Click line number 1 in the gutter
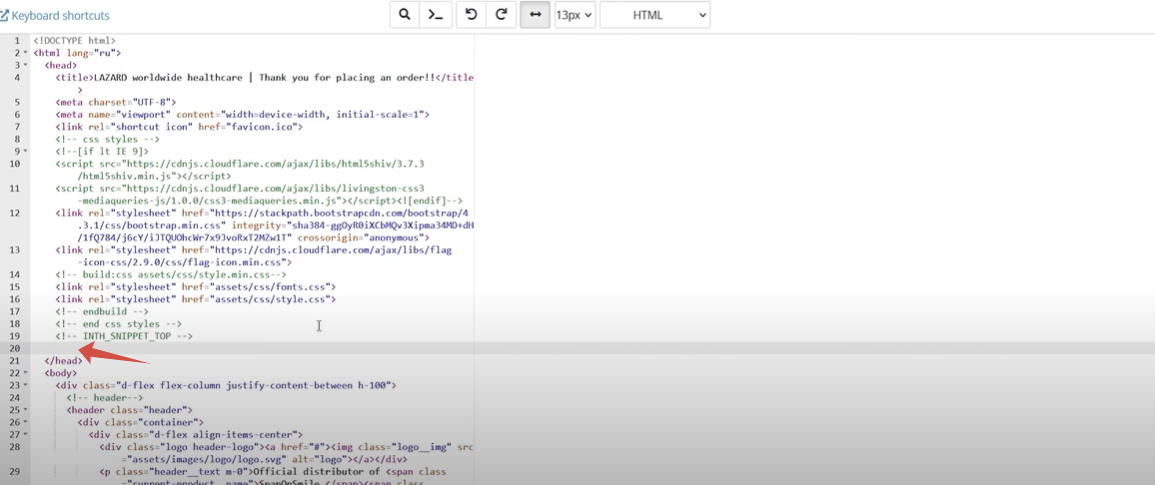 coord(17,41)
